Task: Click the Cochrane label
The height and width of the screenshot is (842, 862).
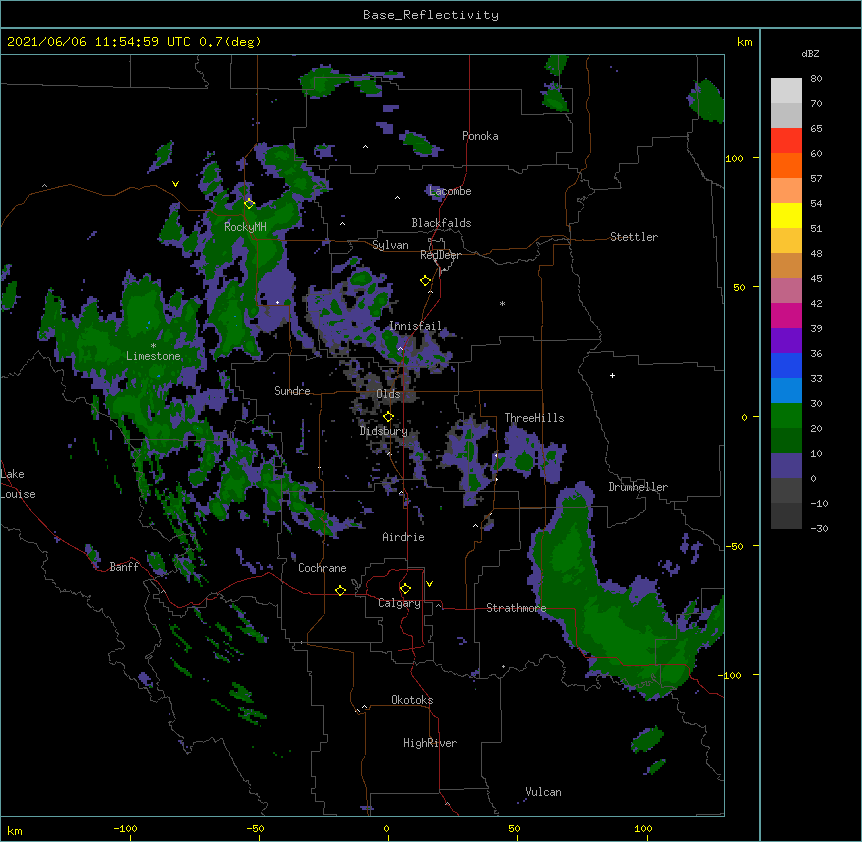Action: click(x=322, y=568)
